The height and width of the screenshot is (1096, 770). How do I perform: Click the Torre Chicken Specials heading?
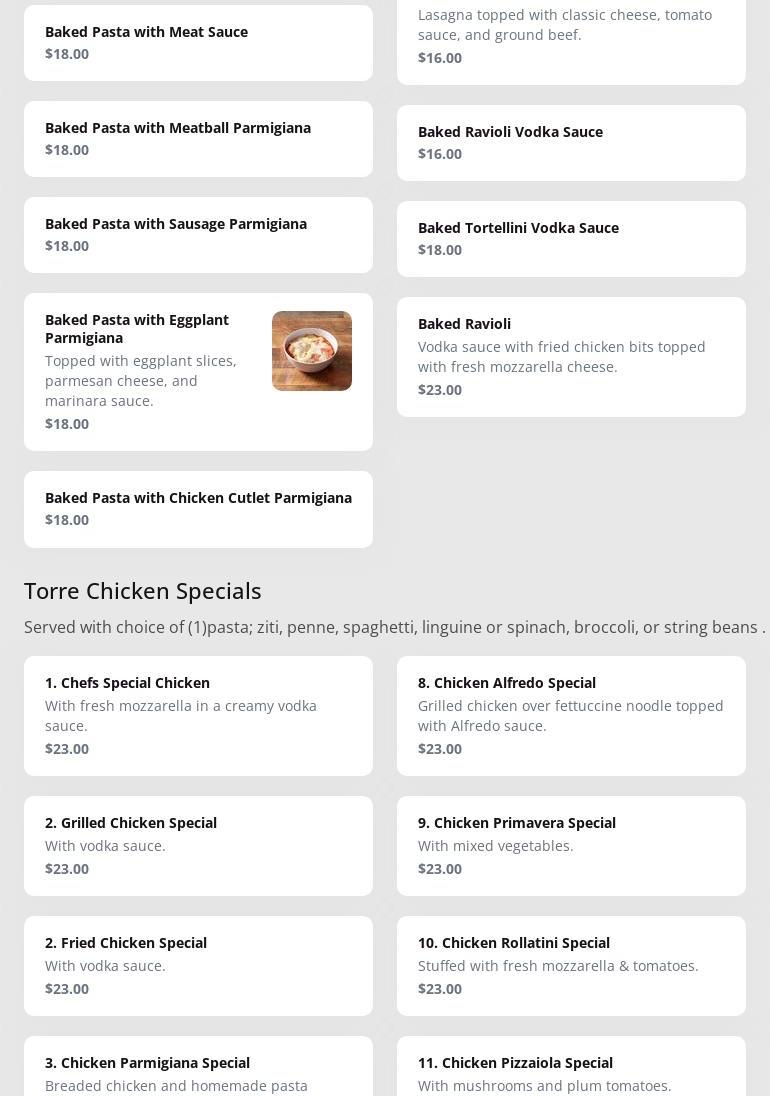coord(143,591)
